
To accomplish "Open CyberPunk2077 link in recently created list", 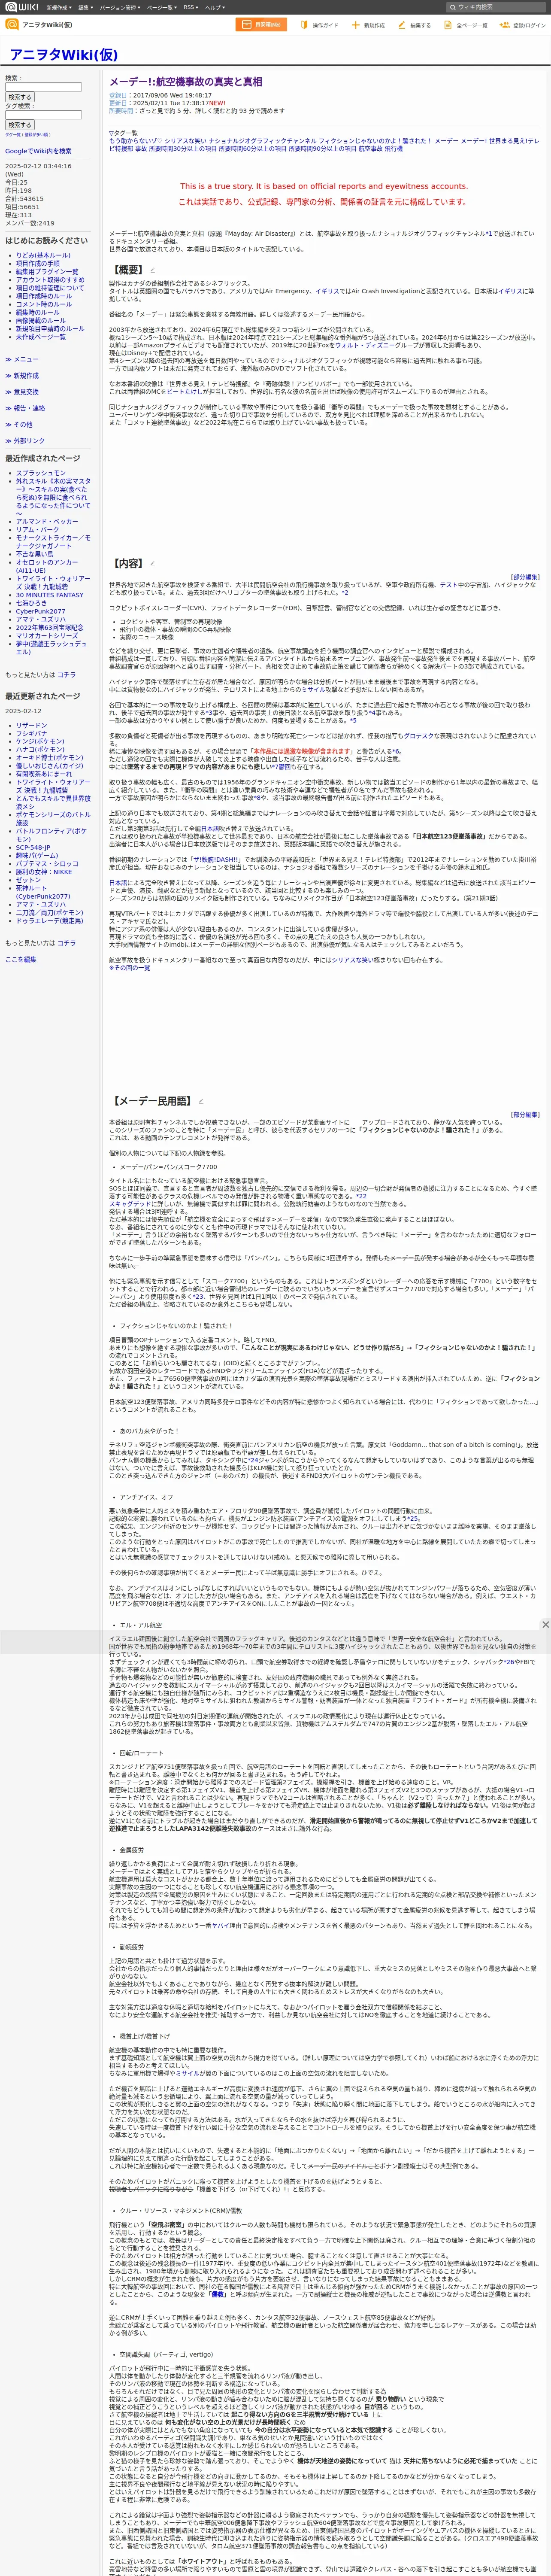I will click(x=41, y=611).
